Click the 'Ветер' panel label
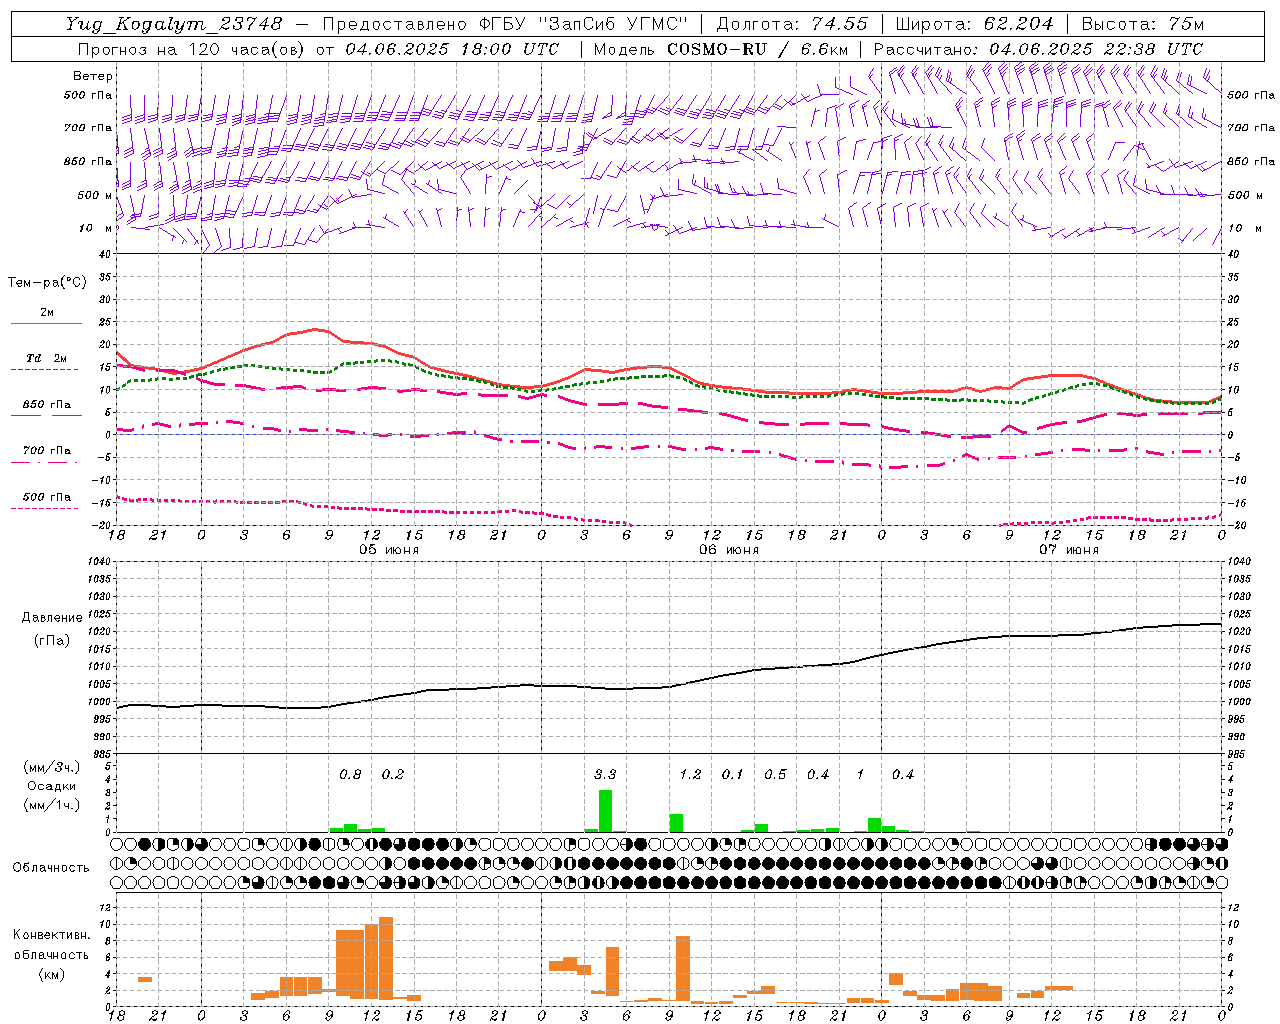 [93, 76]
